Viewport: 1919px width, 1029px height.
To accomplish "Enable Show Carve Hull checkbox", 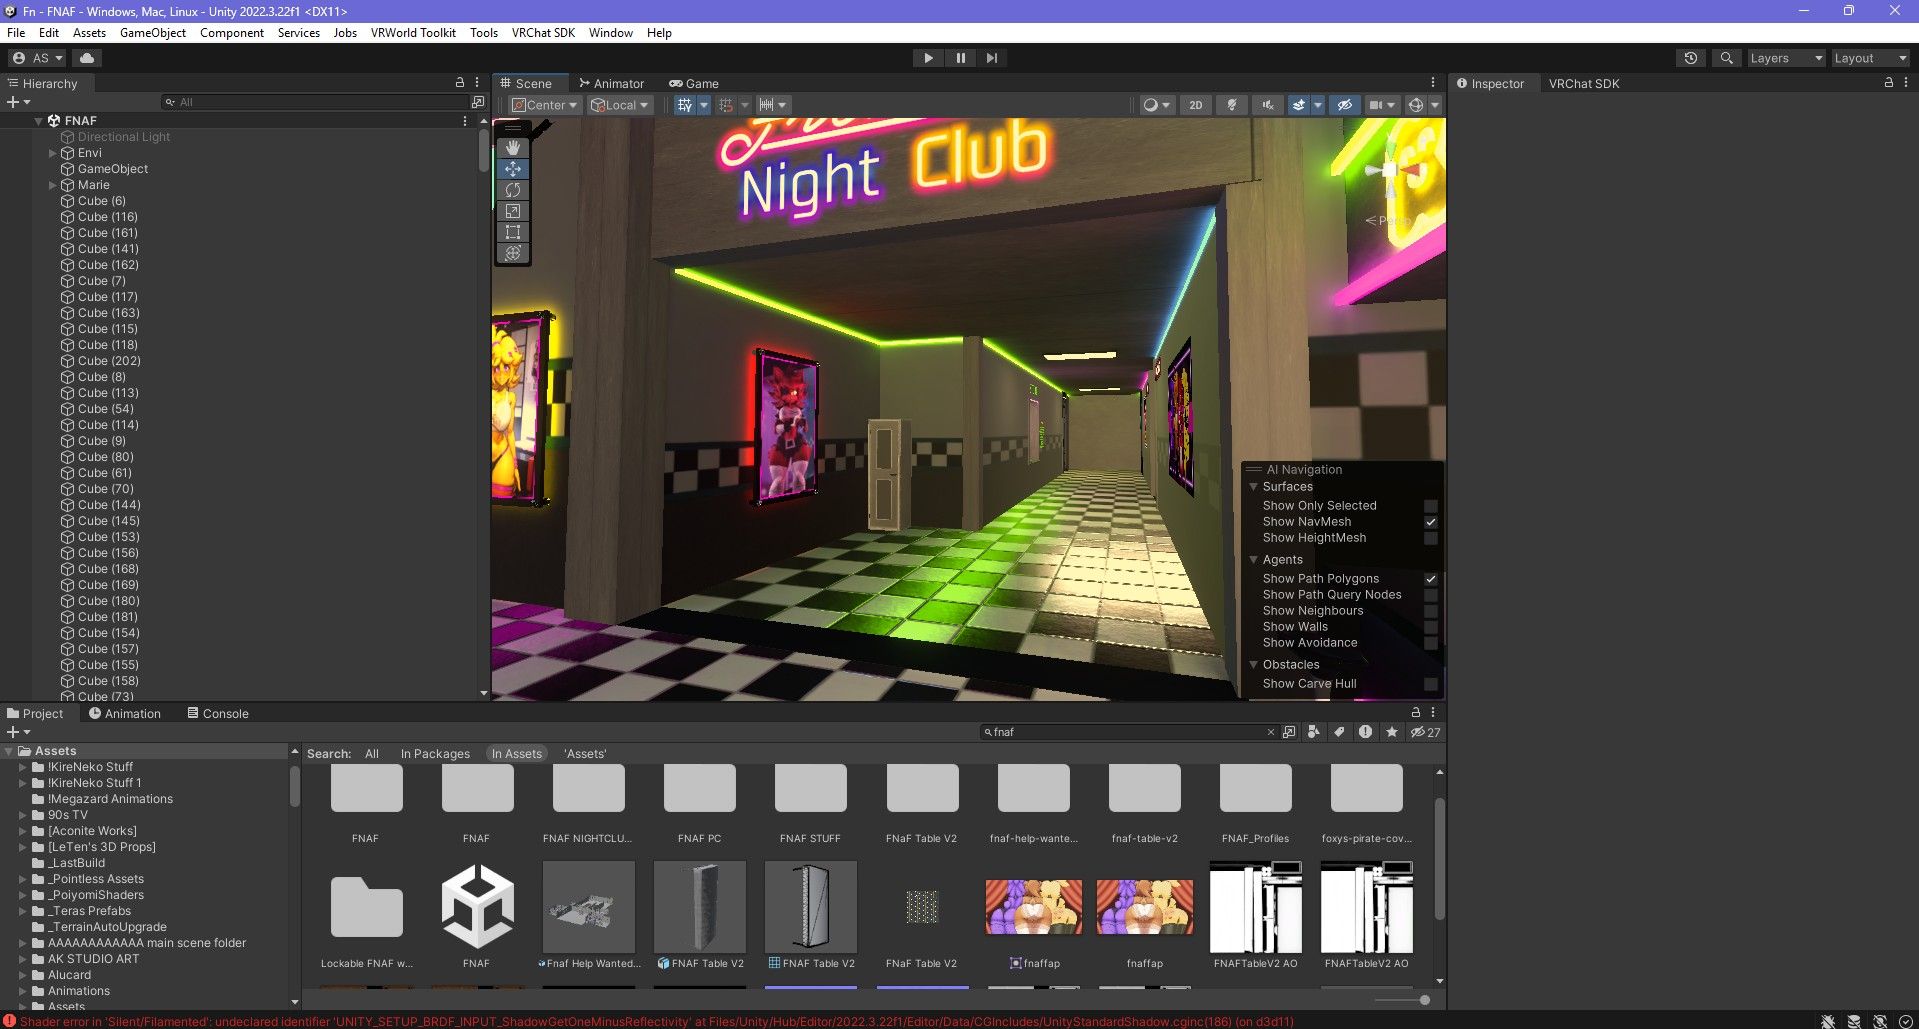I will (1431, 684).
